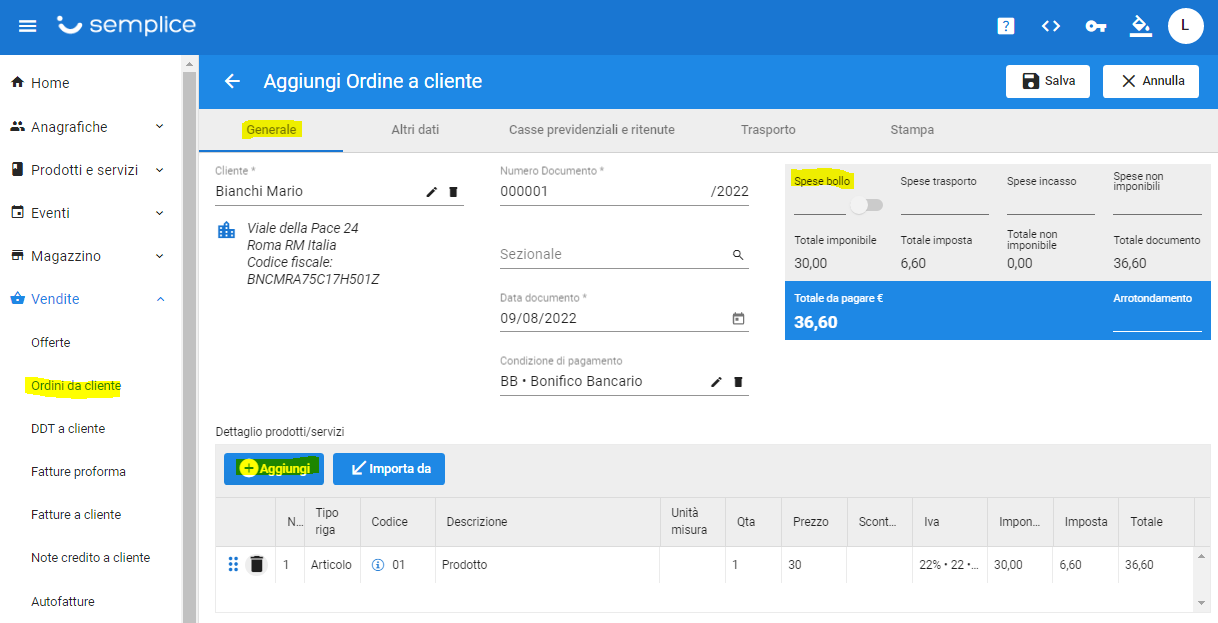Click the Qta column header
1218x623 pixels.
[x=753, y=522]
